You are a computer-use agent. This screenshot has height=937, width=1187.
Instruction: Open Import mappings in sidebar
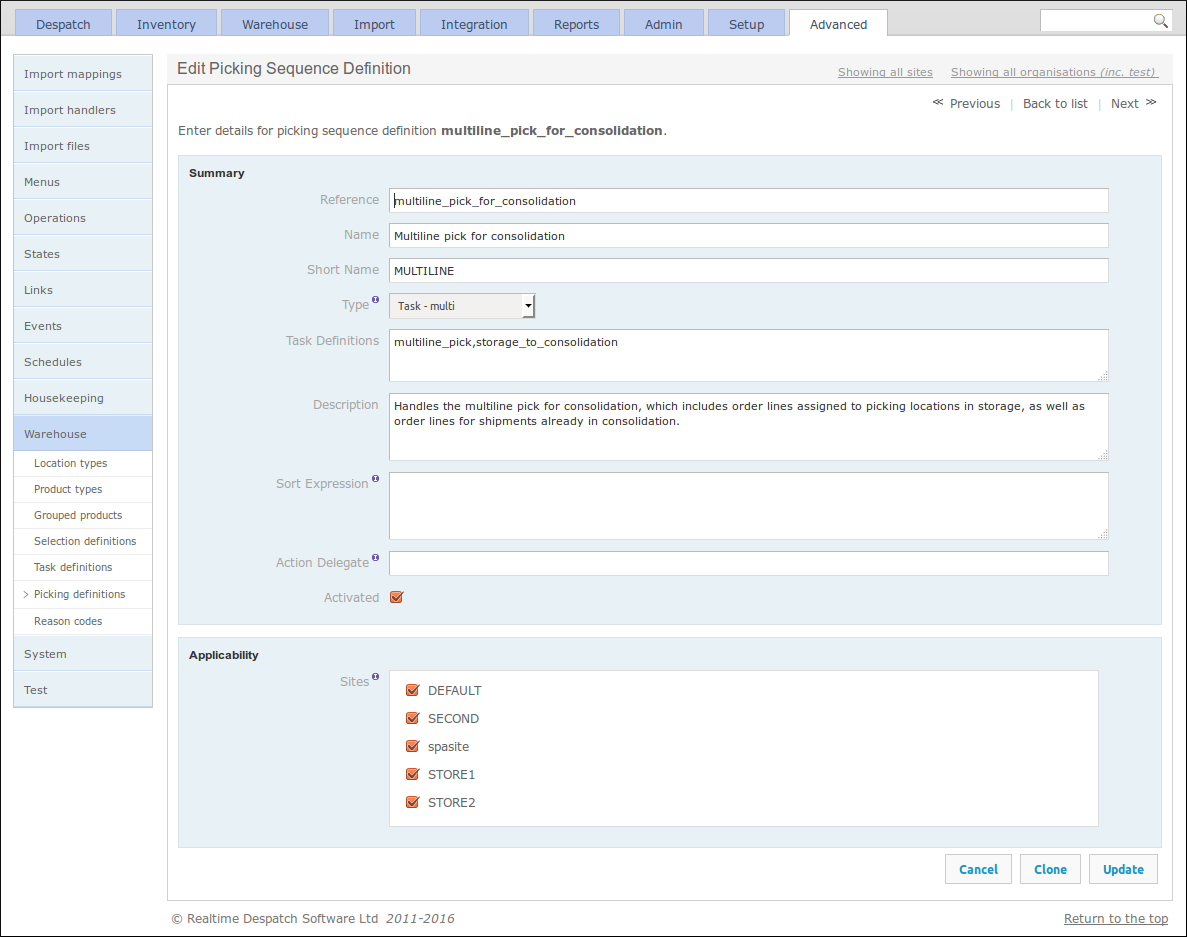(83, 73)
